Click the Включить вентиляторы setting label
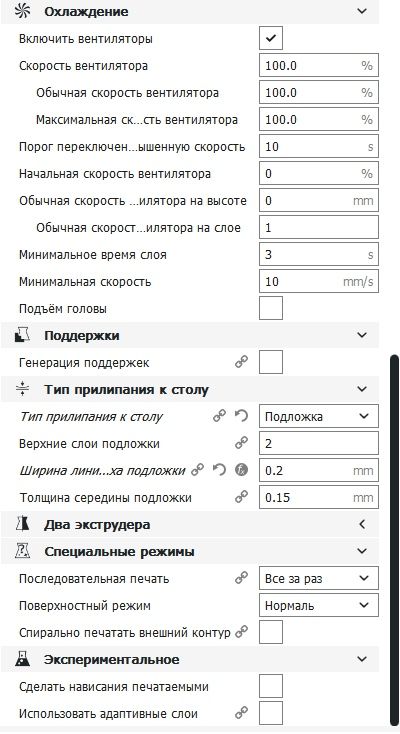Viewport: 400px width, 734px height. (86, 38)
